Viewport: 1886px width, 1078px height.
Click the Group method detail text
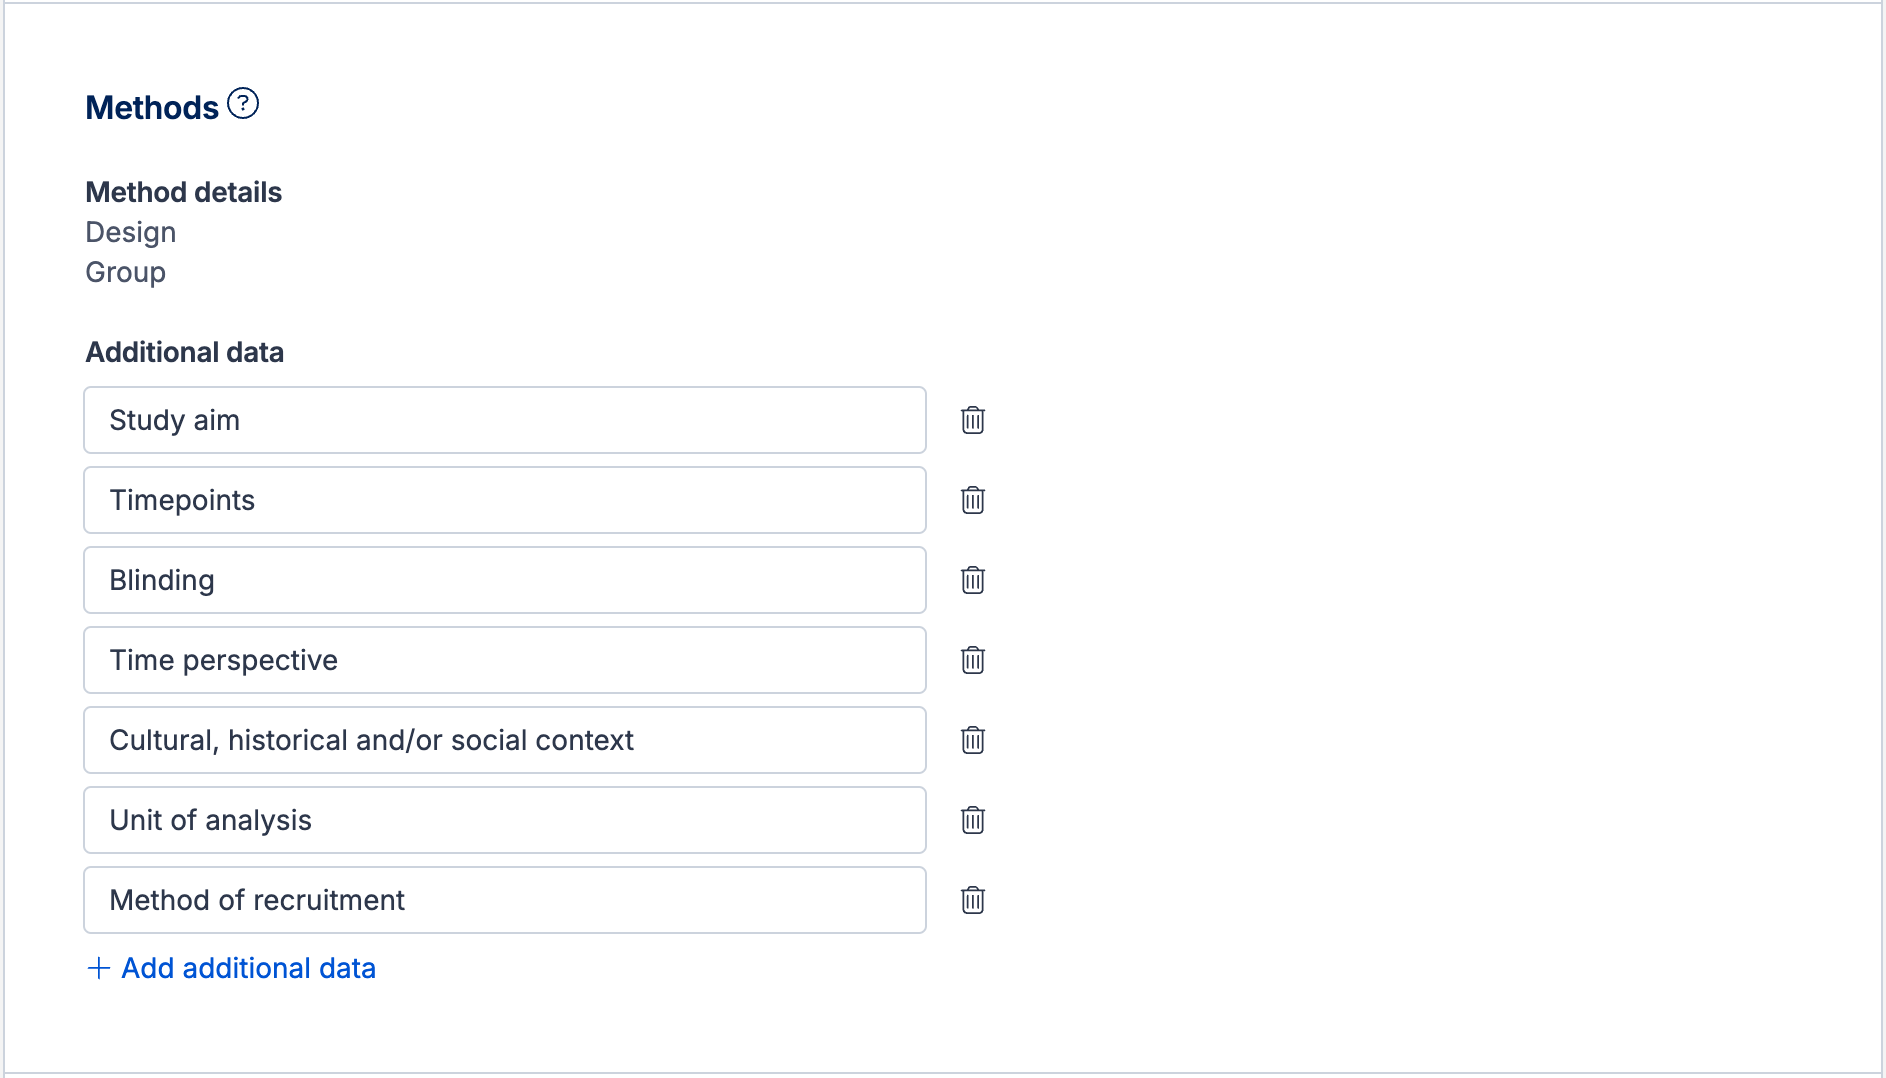pyautogui.click(x=126, y=272)
